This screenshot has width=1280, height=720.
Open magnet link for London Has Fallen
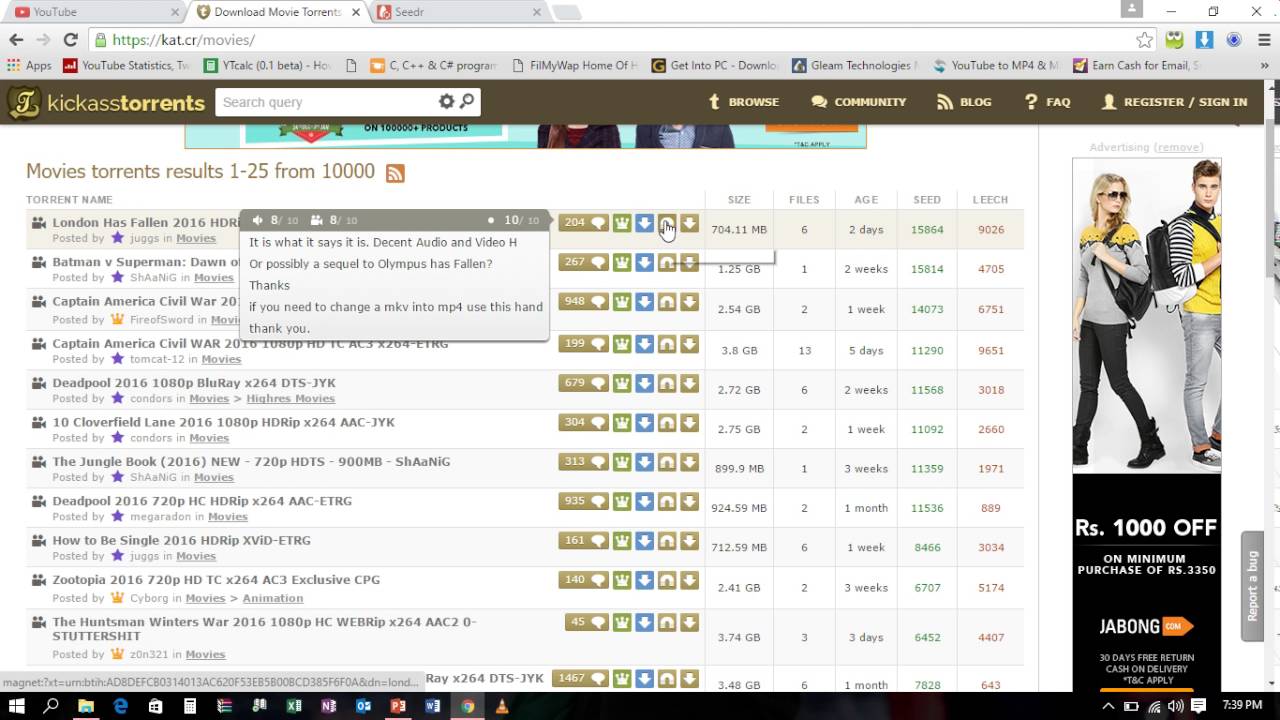pyautogui.click(x=667, y=223)
